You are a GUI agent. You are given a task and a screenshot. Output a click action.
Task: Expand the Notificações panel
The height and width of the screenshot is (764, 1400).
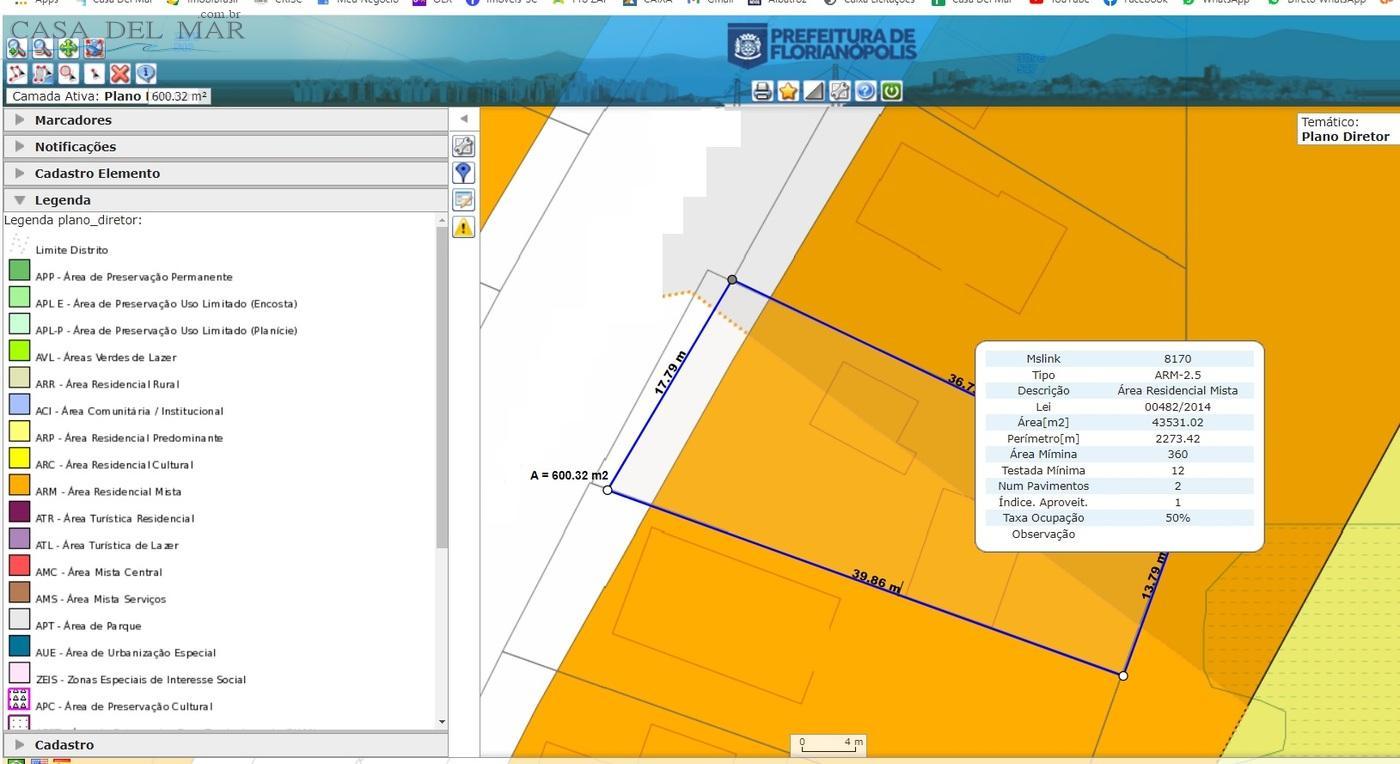click(x=224, y=146)
